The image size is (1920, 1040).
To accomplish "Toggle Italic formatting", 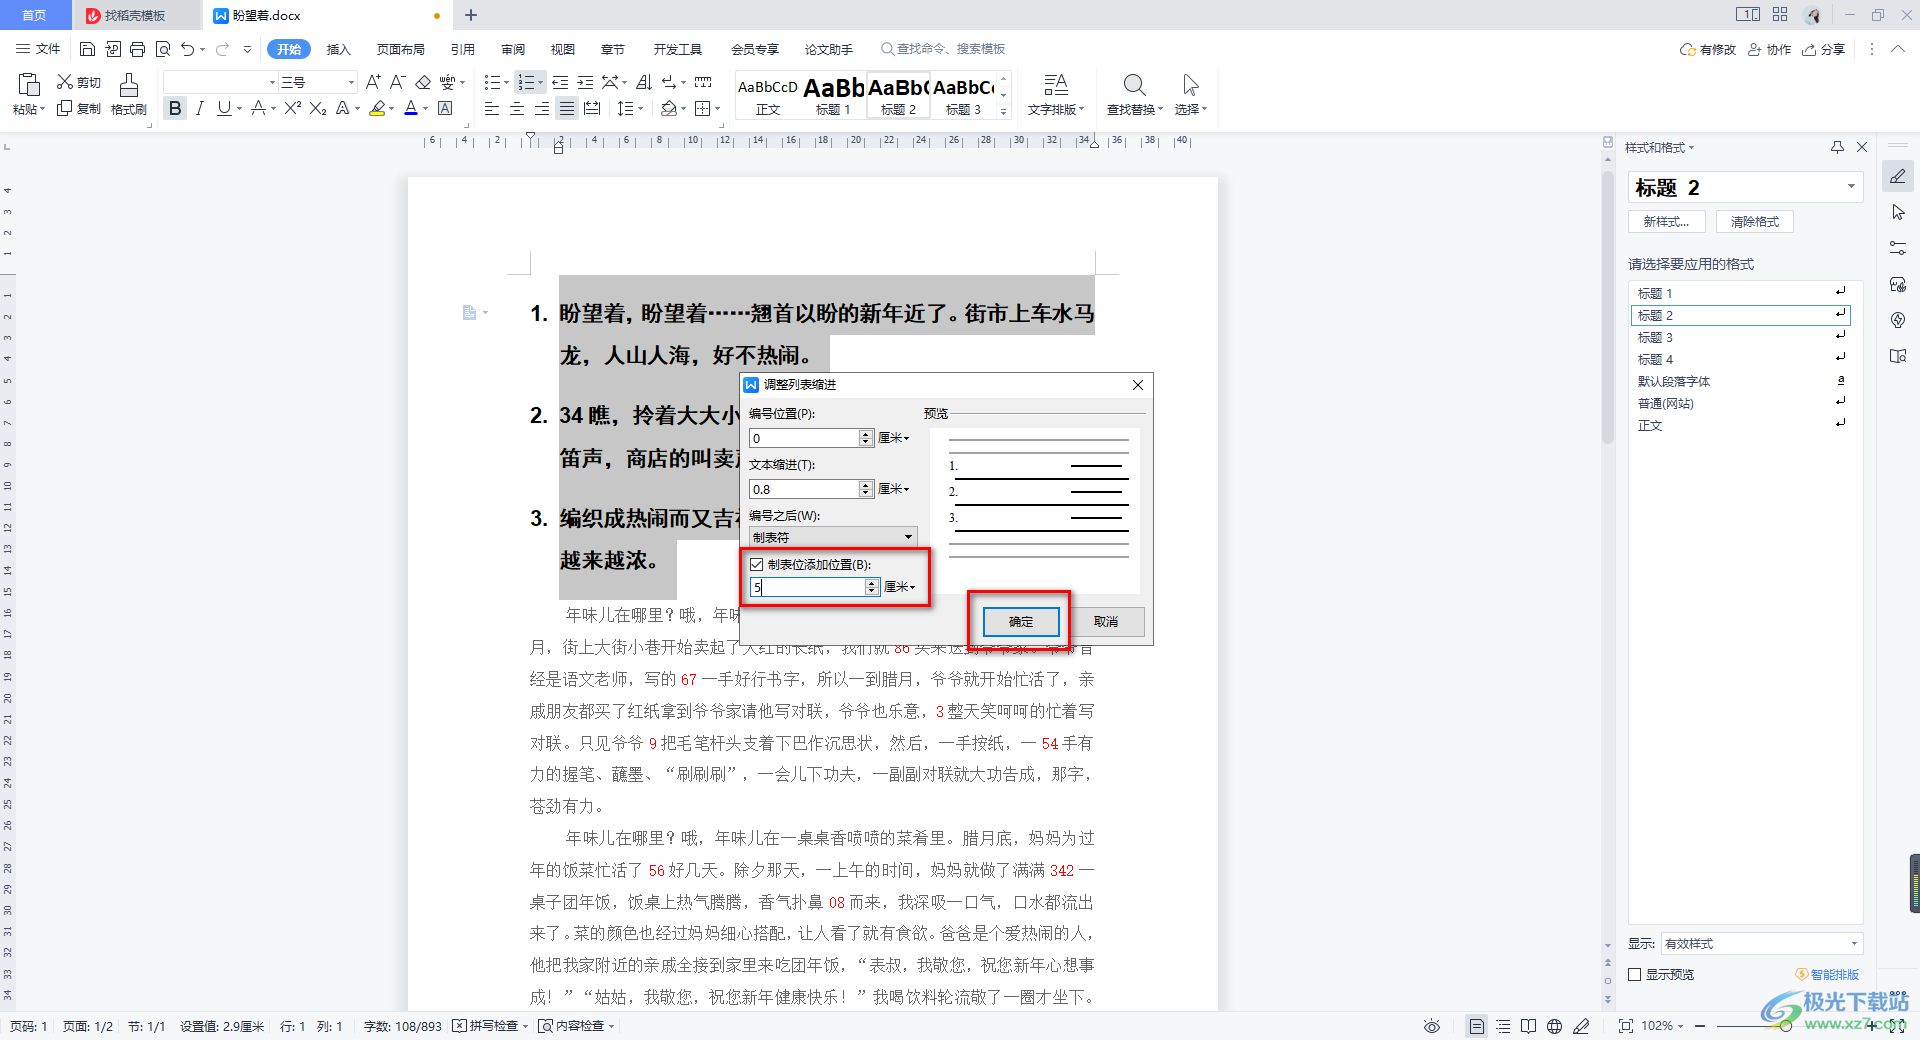I will [200, 108].
